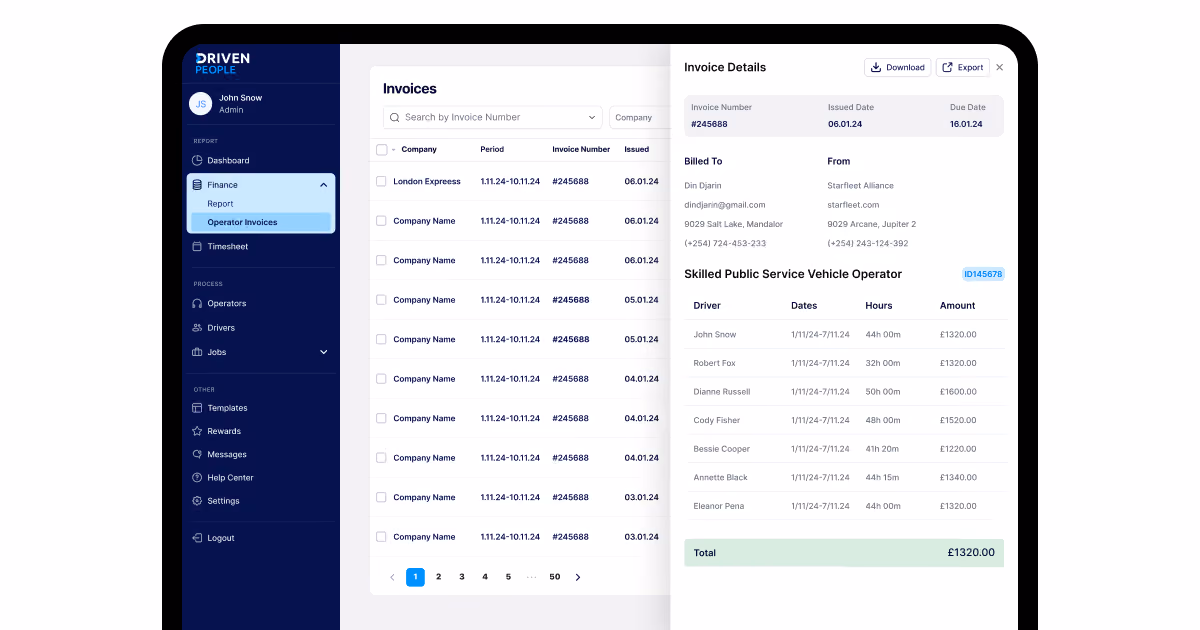Open the invoice number search dropdown arrow

pos(592,117)
